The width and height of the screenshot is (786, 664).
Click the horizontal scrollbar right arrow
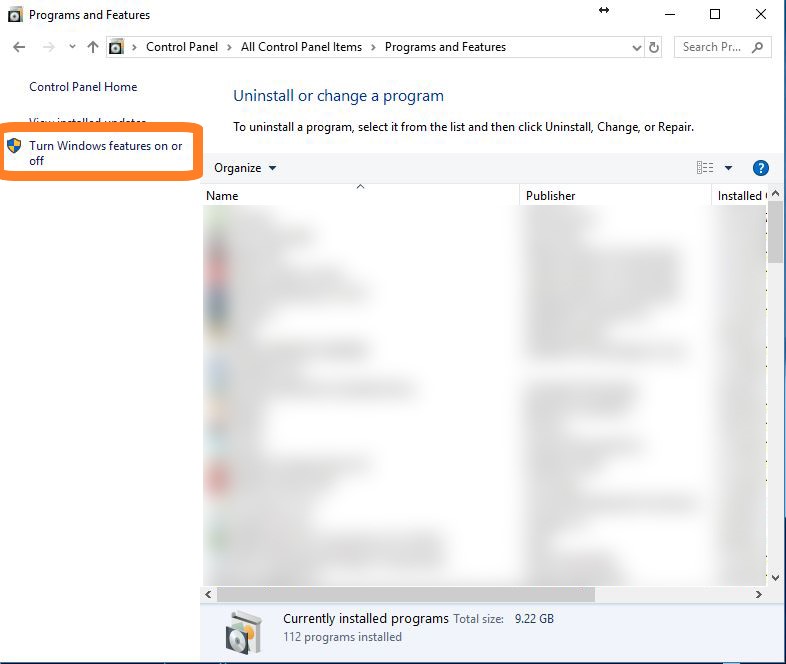pos(758,594)
